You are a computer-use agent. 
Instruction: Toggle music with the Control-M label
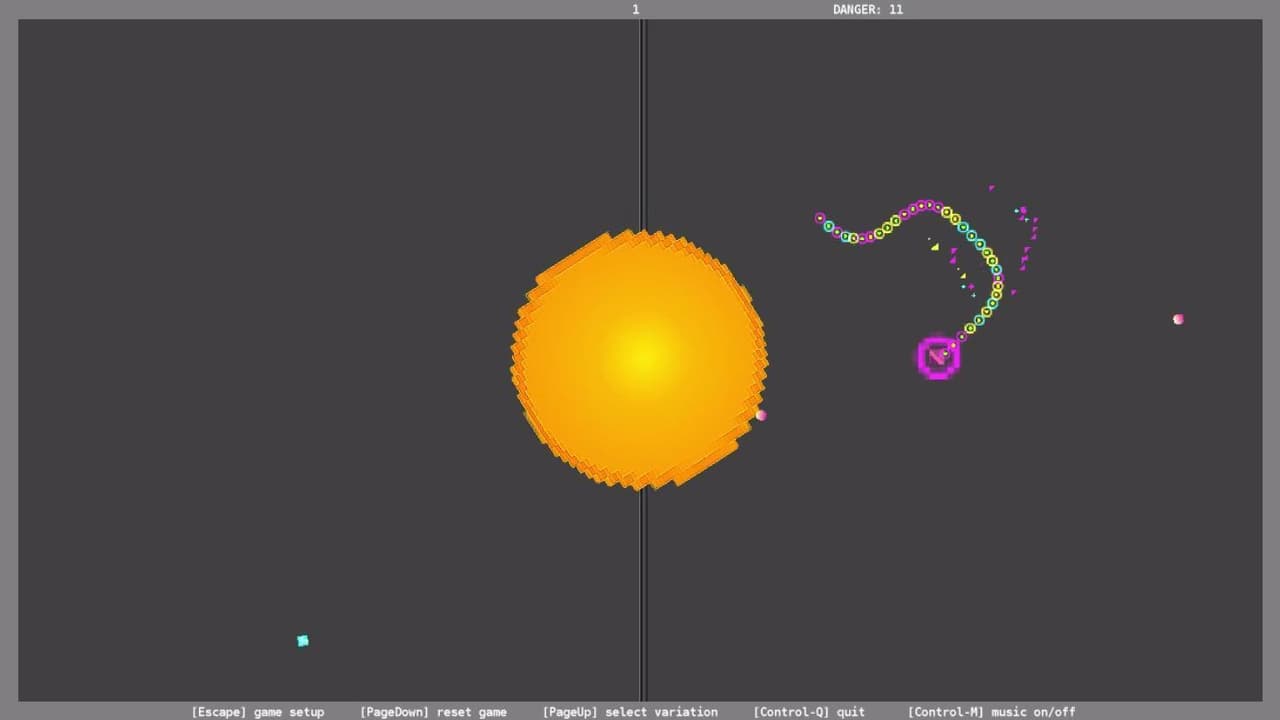[991, 712]
